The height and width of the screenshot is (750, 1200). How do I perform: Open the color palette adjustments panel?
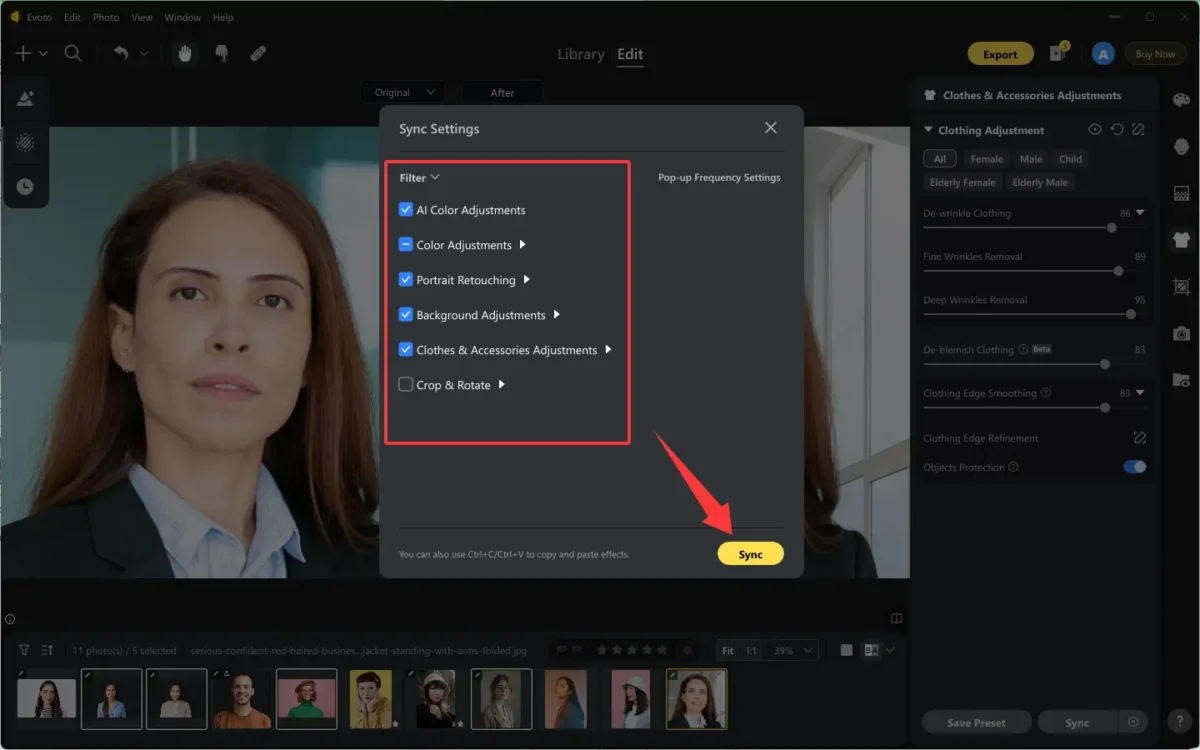point(1181,97)
